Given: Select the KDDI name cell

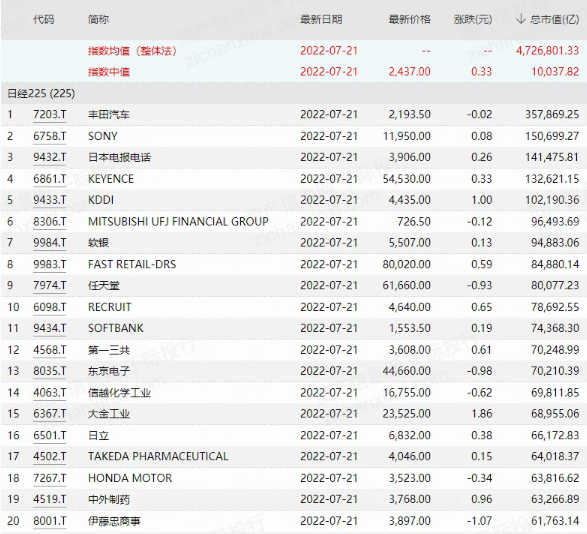Looking at the screenshot, I should click(101, 200).
